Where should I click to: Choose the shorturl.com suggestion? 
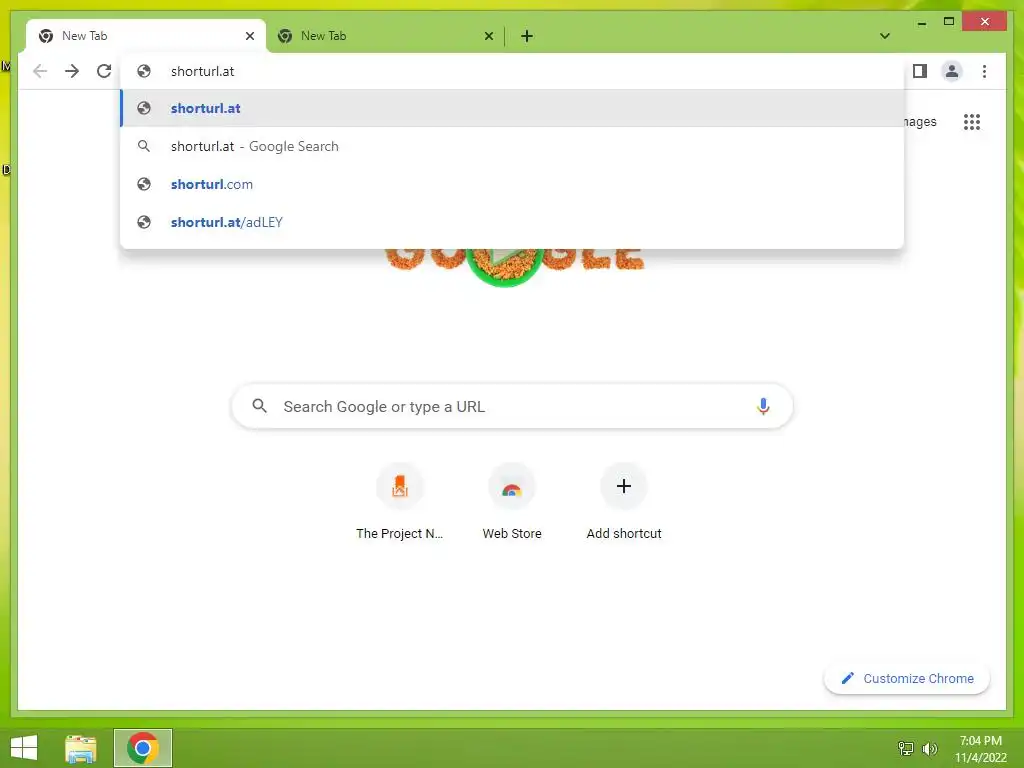point(512,184)
